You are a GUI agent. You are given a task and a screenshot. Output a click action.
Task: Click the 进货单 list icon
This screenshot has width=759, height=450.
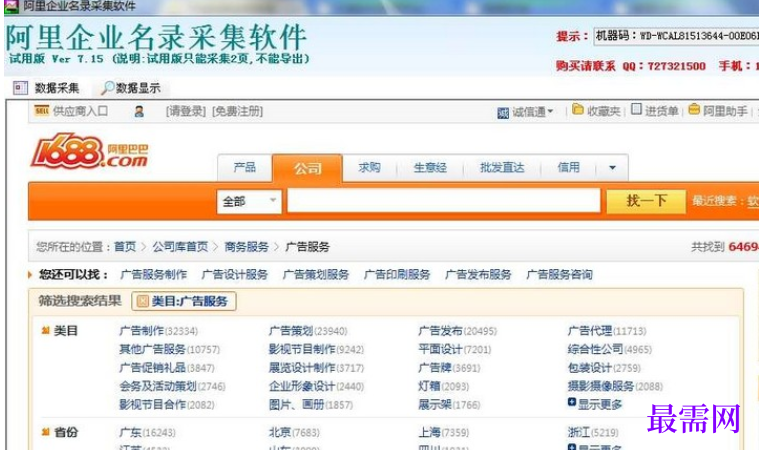pyautogui.click(x=637, y=109)
